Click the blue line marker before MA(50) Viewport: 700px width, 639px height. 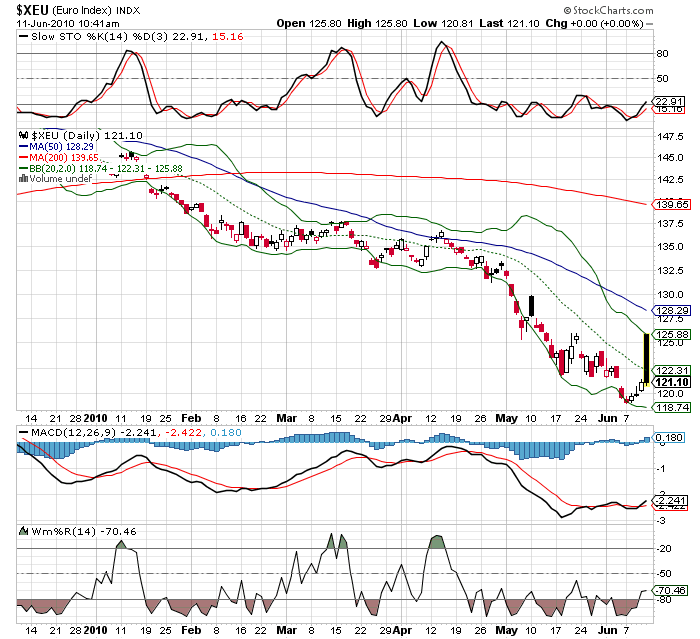pyautogui.click(x=23, y=146)
